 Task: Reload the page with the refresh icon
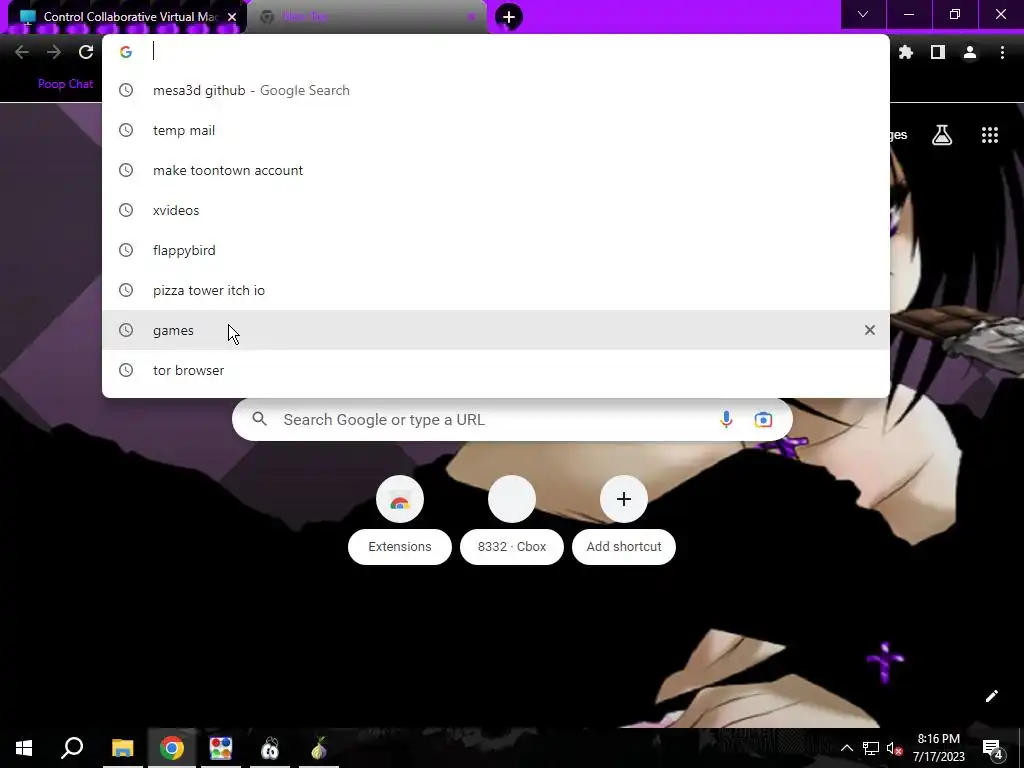click(86, 52)
